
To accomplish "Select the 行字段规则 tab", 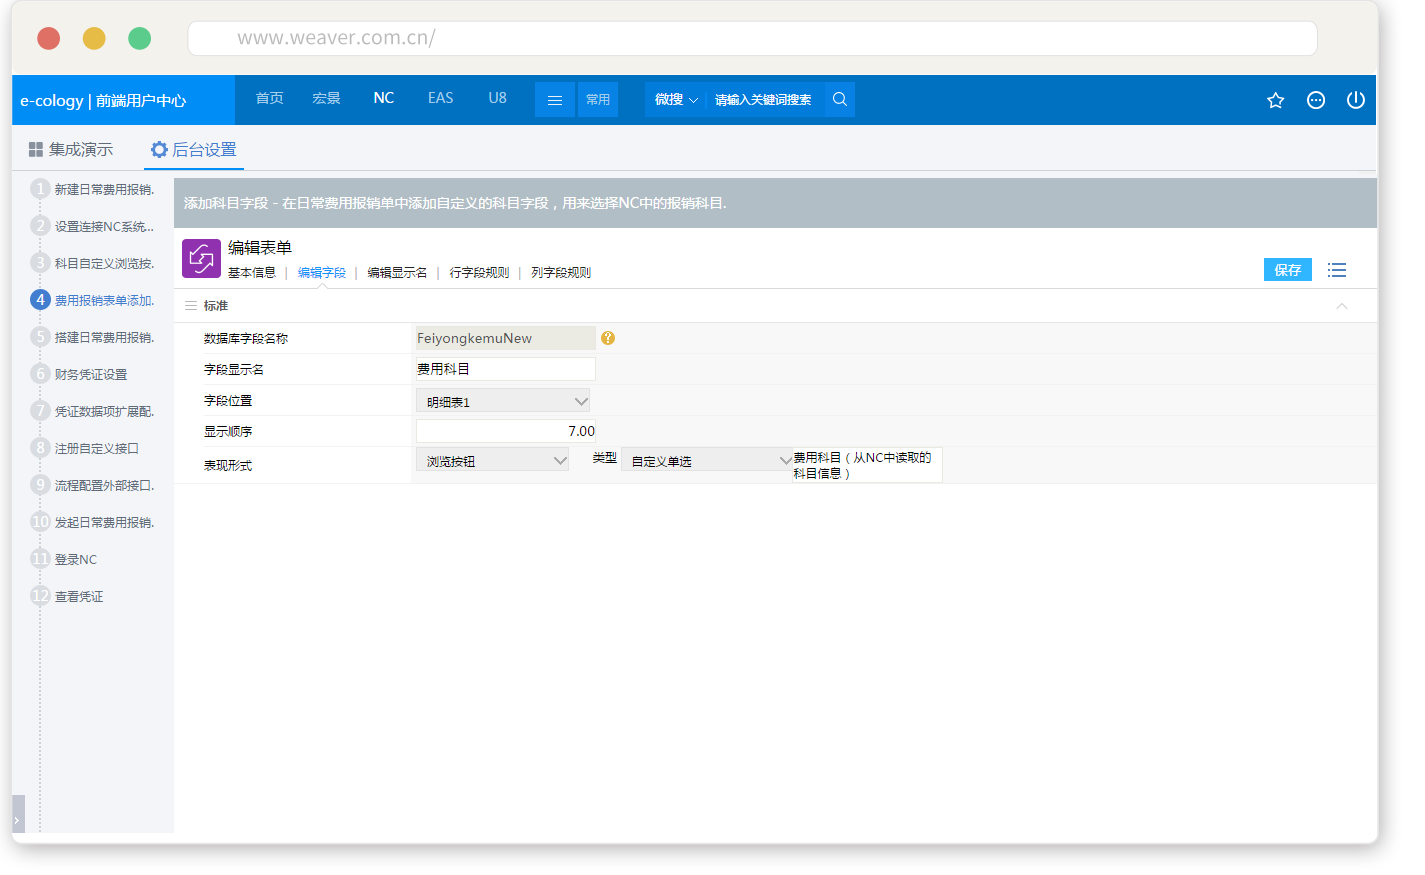I will coord(479,273).
